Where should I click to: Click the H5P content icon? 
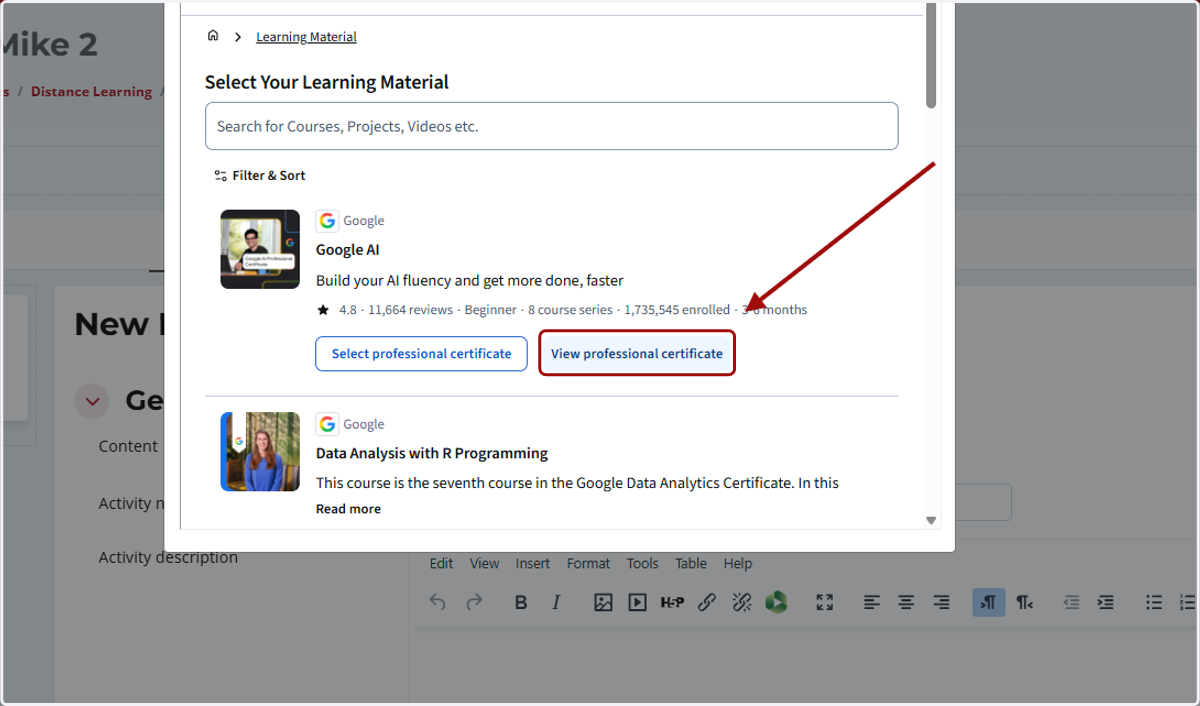[672, 602]
